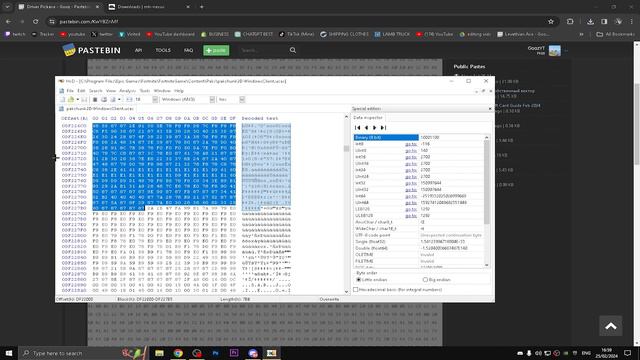Expand bookmarks overflow chevron in Chrome
Screen dimensions: 640x360
point(581,34)
